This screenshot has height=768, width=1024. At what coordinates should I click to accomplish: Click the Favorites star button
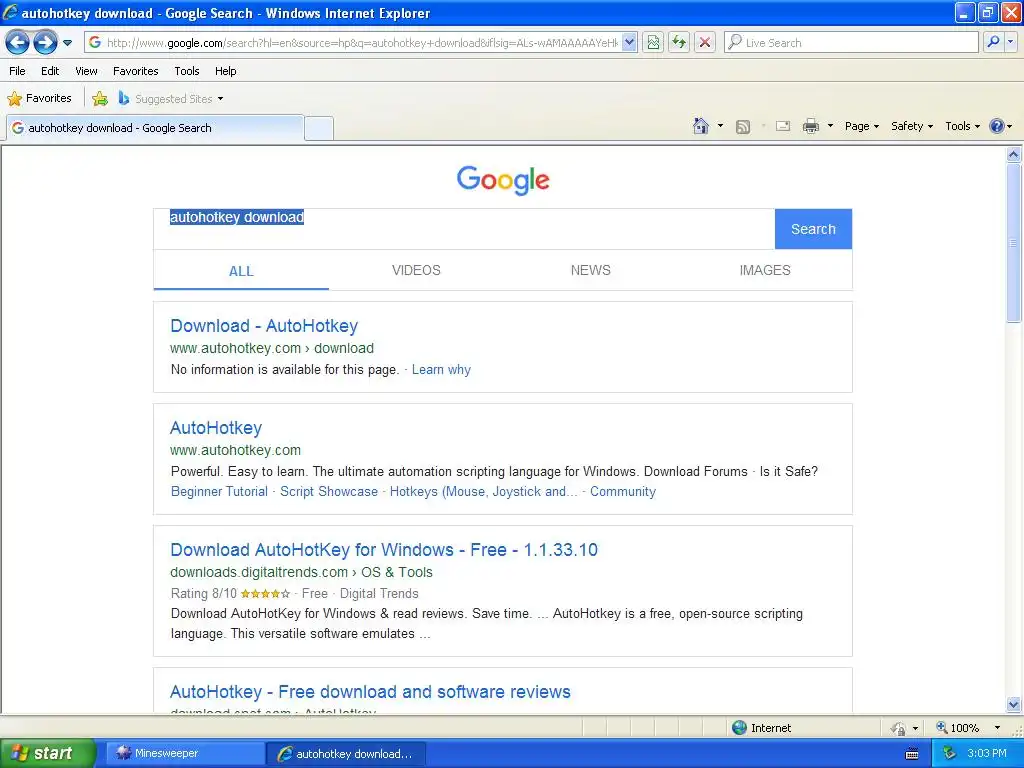(39, 99)
